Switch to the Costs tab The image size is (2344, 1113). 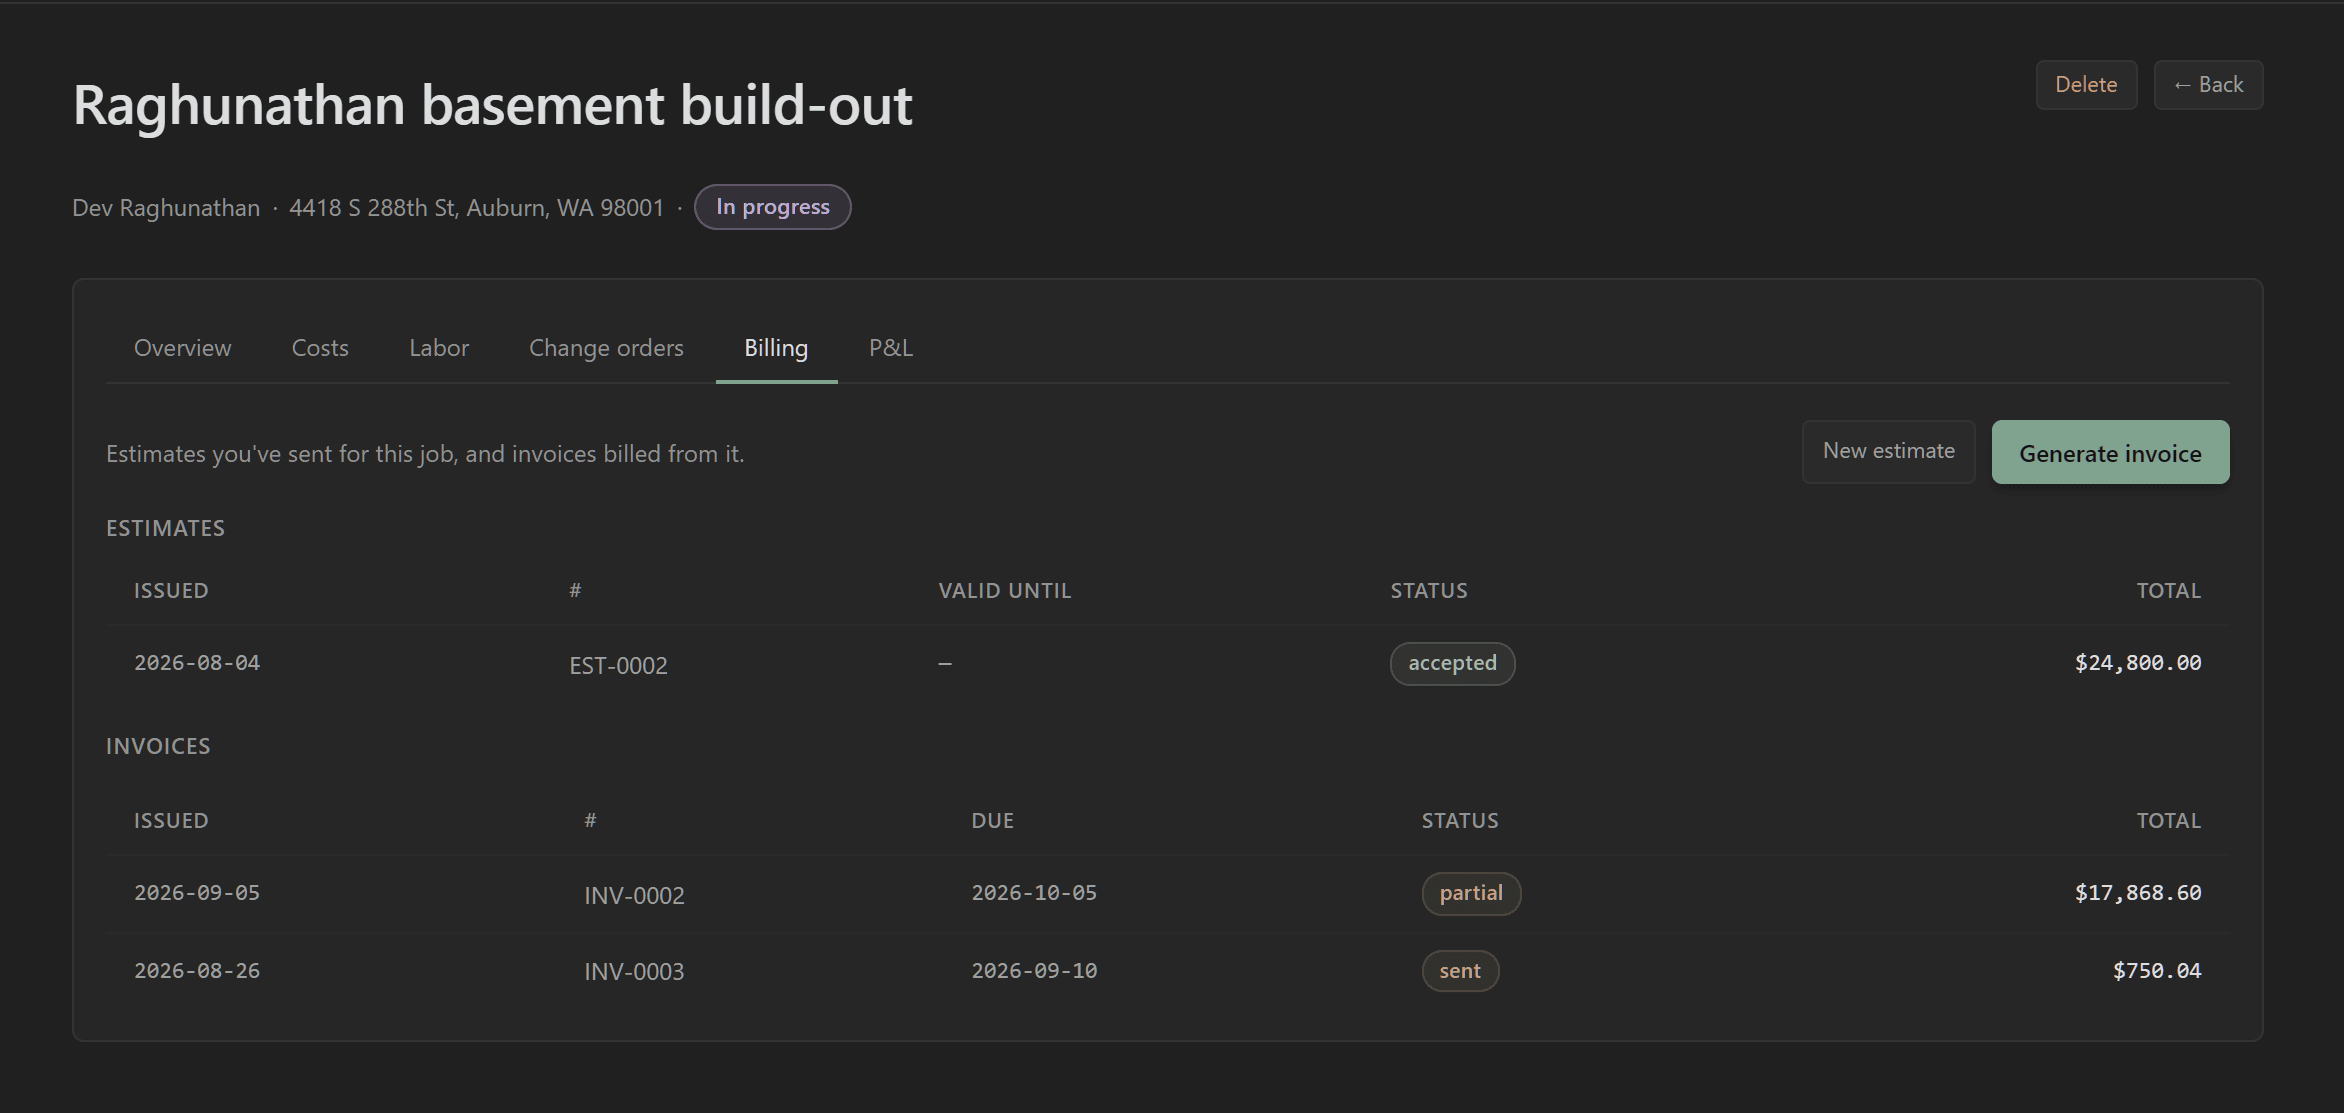(x=320, y=347)
